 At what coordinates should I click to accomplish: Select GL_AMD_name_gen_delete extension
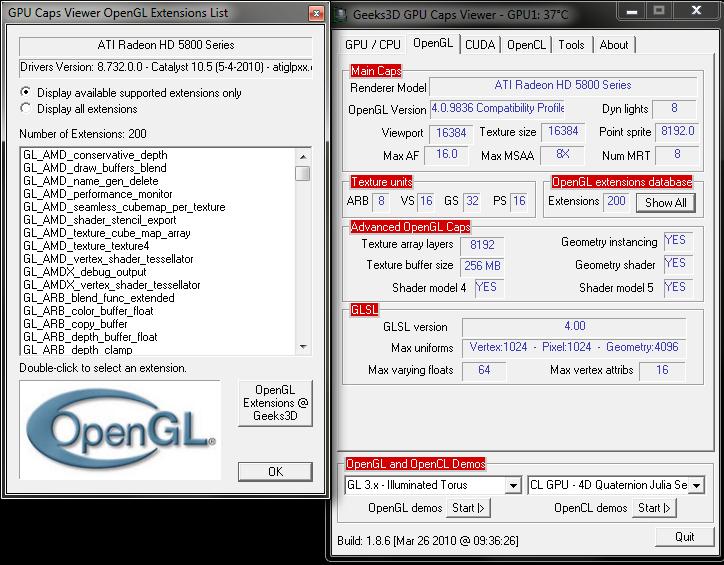91,181
